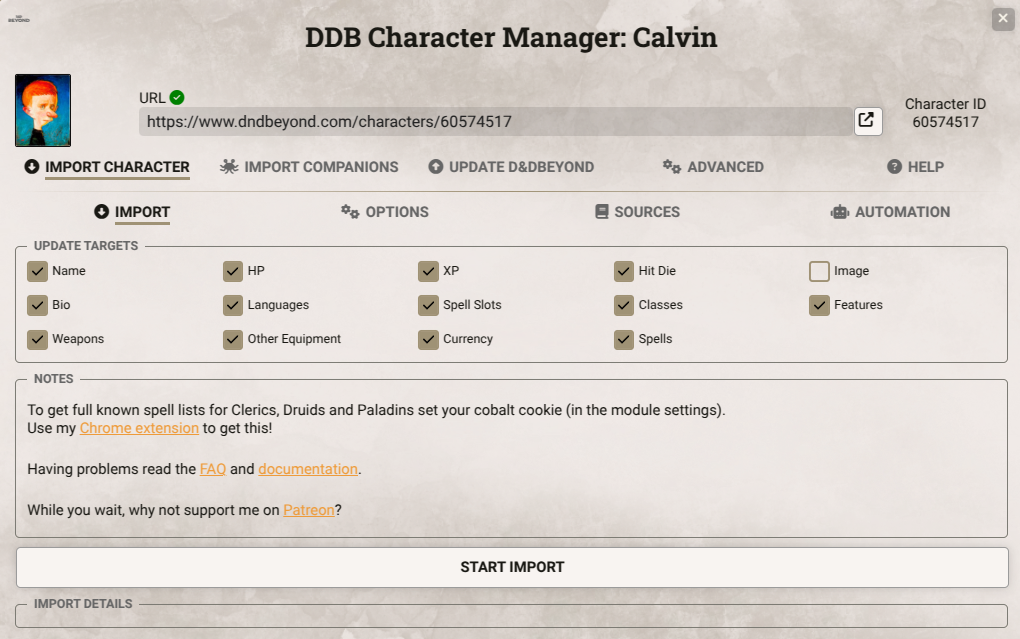The width and height of the screenshot is (1020, 639).
Task: Toggle the Currency checkbox
Action: (x=429, y=339)
